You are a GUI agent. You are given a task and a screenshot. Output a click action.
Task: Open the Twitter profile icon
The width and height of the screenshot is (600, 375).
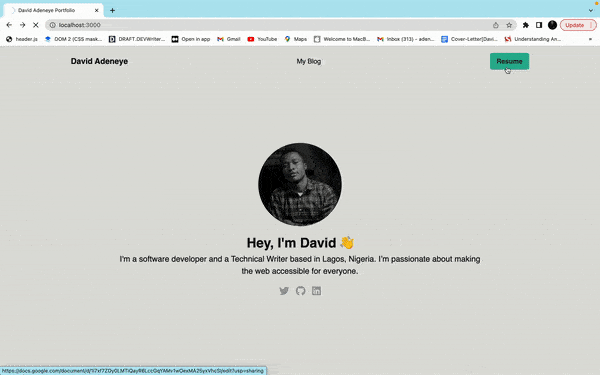(x=284, y=291)
